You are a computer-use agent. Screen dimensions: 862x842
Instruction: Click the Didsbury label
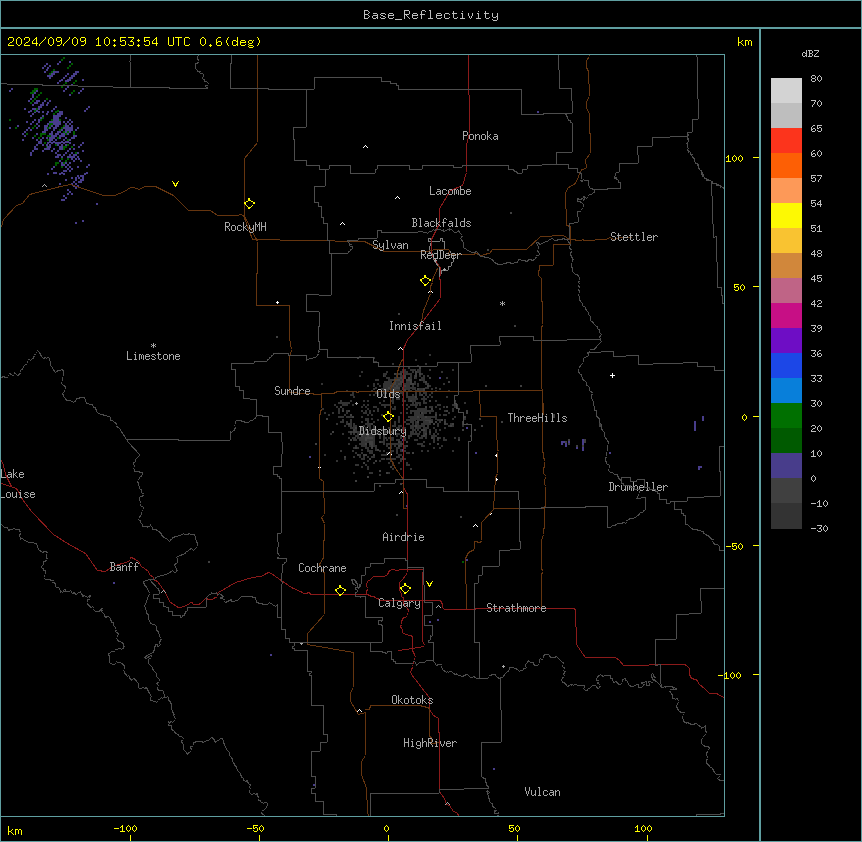coord(383,431)
